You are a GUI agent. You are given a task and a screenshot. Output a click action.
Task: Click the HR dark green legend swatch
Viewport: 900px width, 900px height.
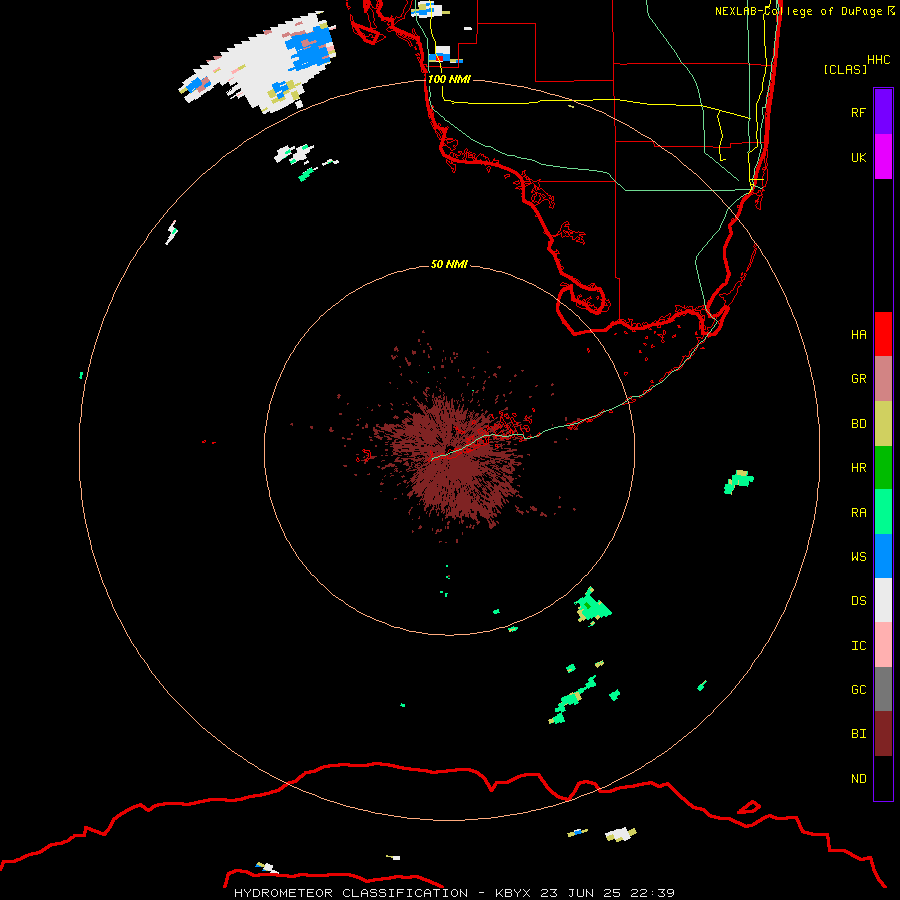click(883, 468)
